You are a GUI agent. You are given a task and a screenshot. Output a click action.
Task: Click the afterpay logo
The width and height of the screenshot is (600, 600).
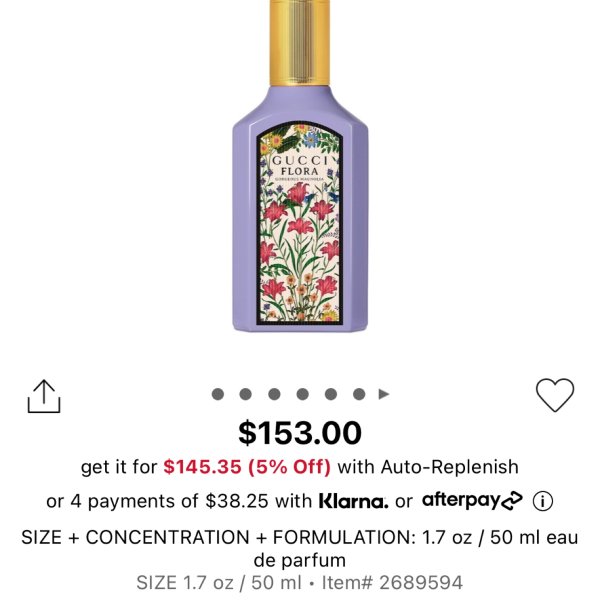(472, 501)
